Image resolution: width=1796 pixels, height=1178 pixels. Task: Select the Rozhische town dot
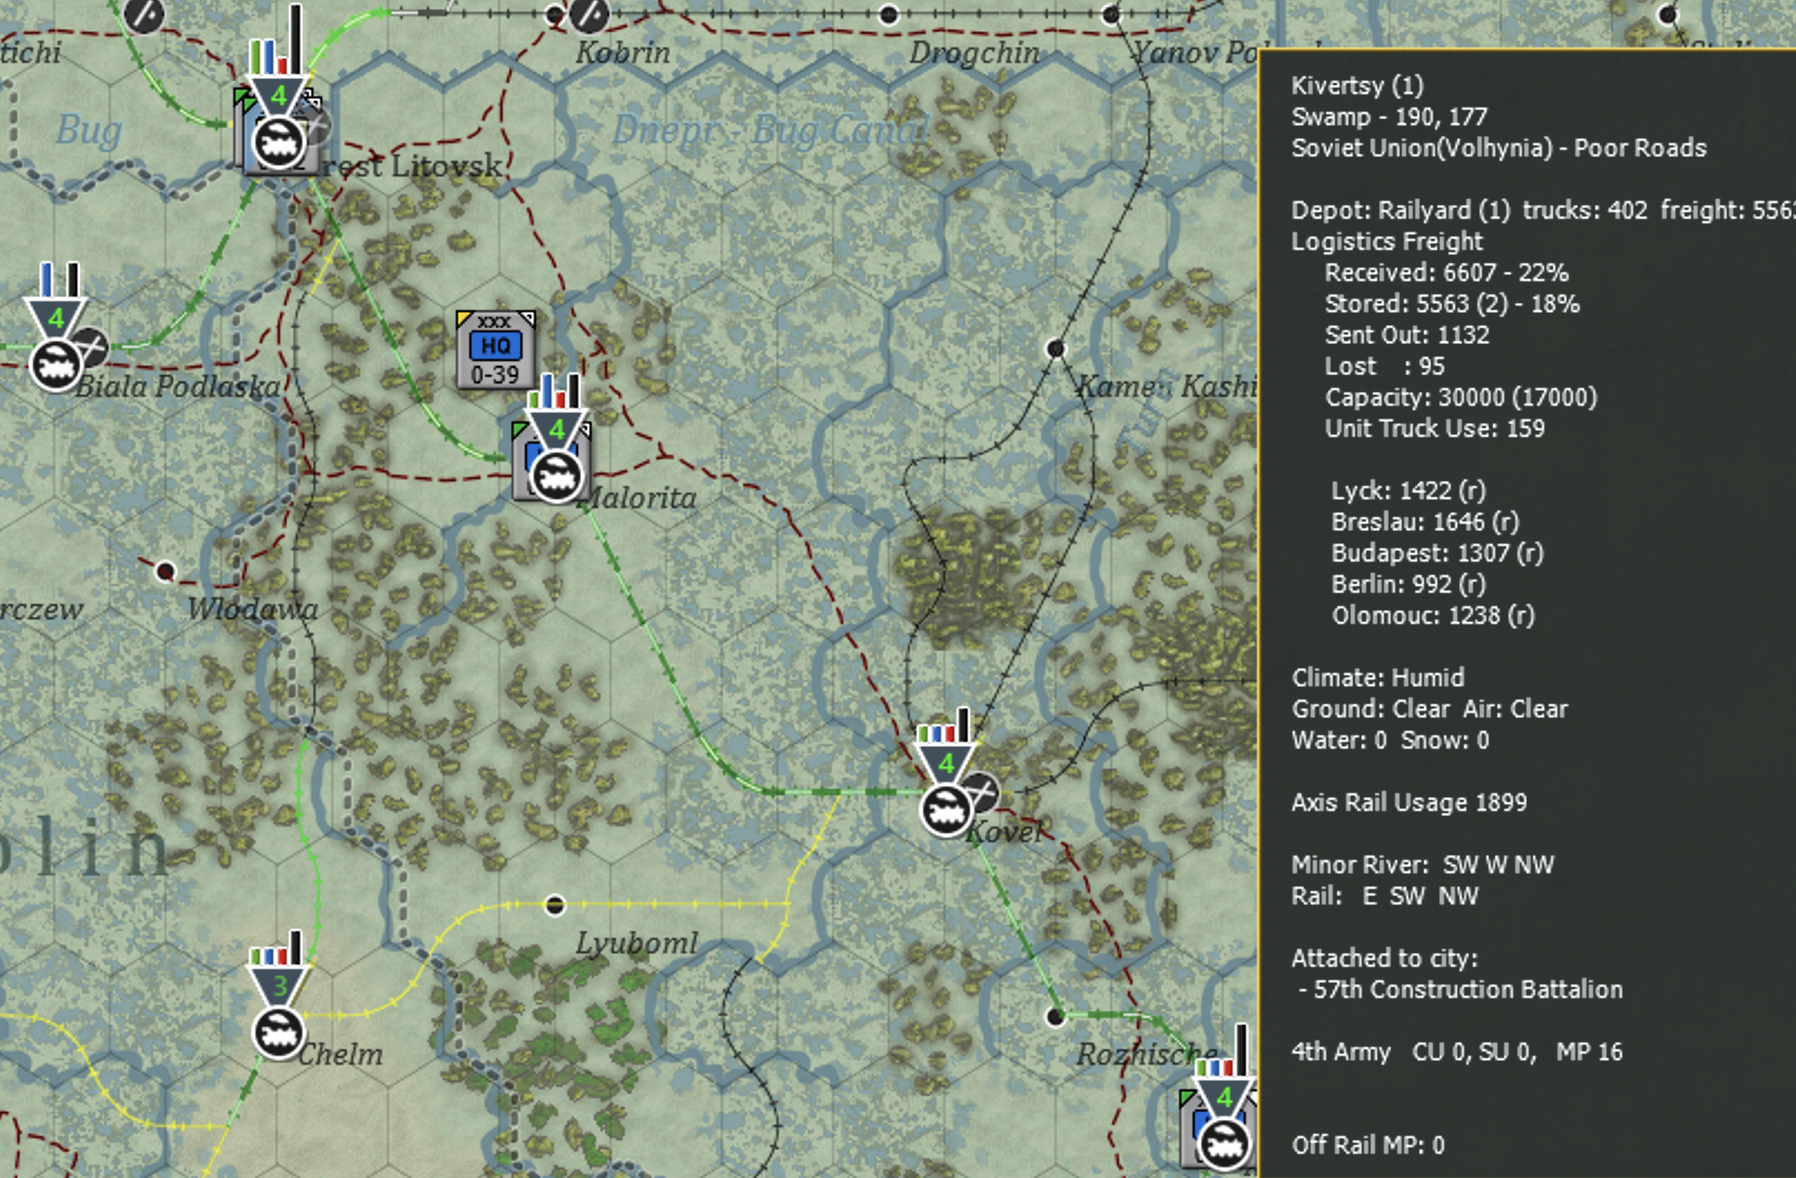pyautogui.click(x=1055, y=1017)
